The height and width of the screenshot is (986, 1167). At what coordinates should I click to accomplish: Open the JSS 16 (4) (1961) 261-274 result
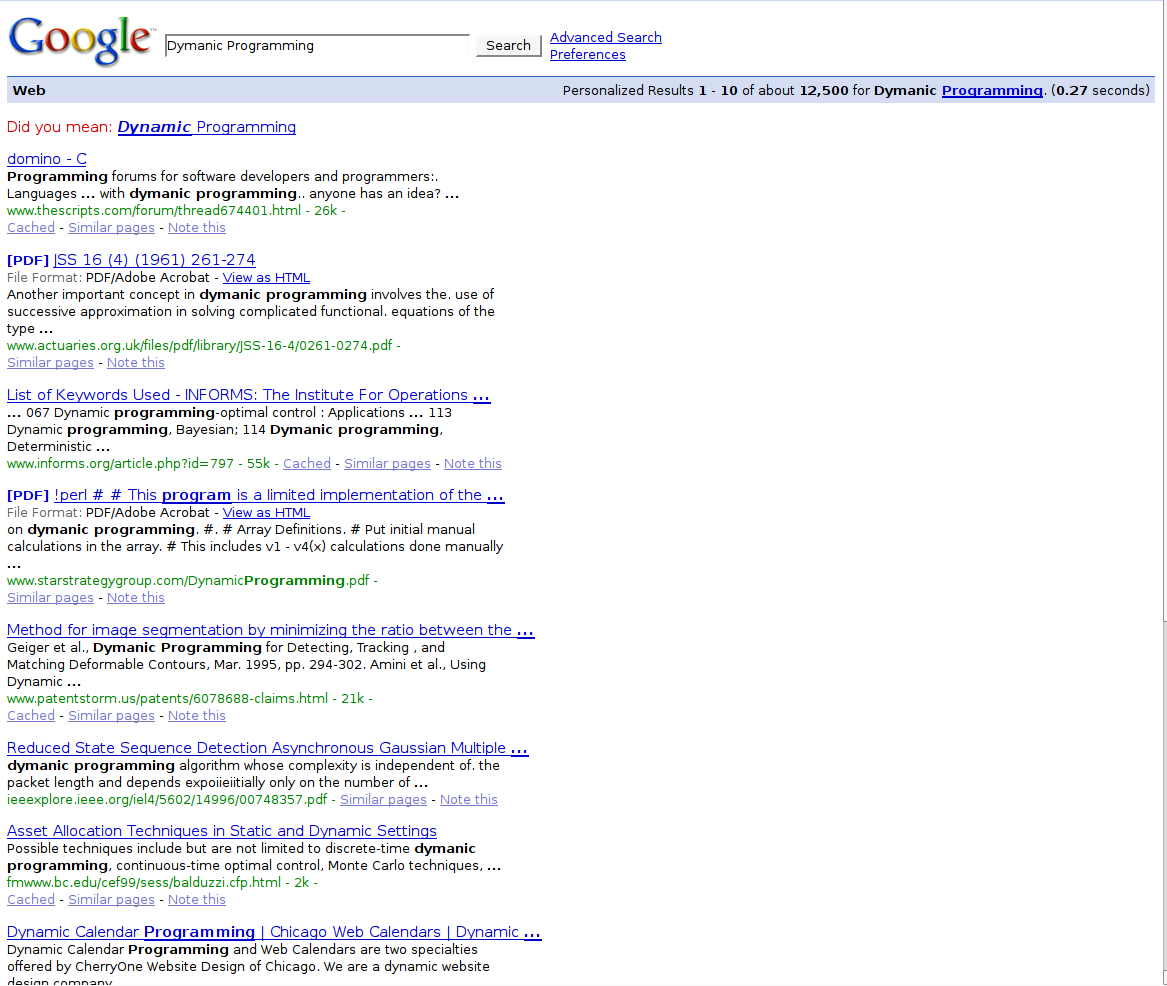point(155,260)
